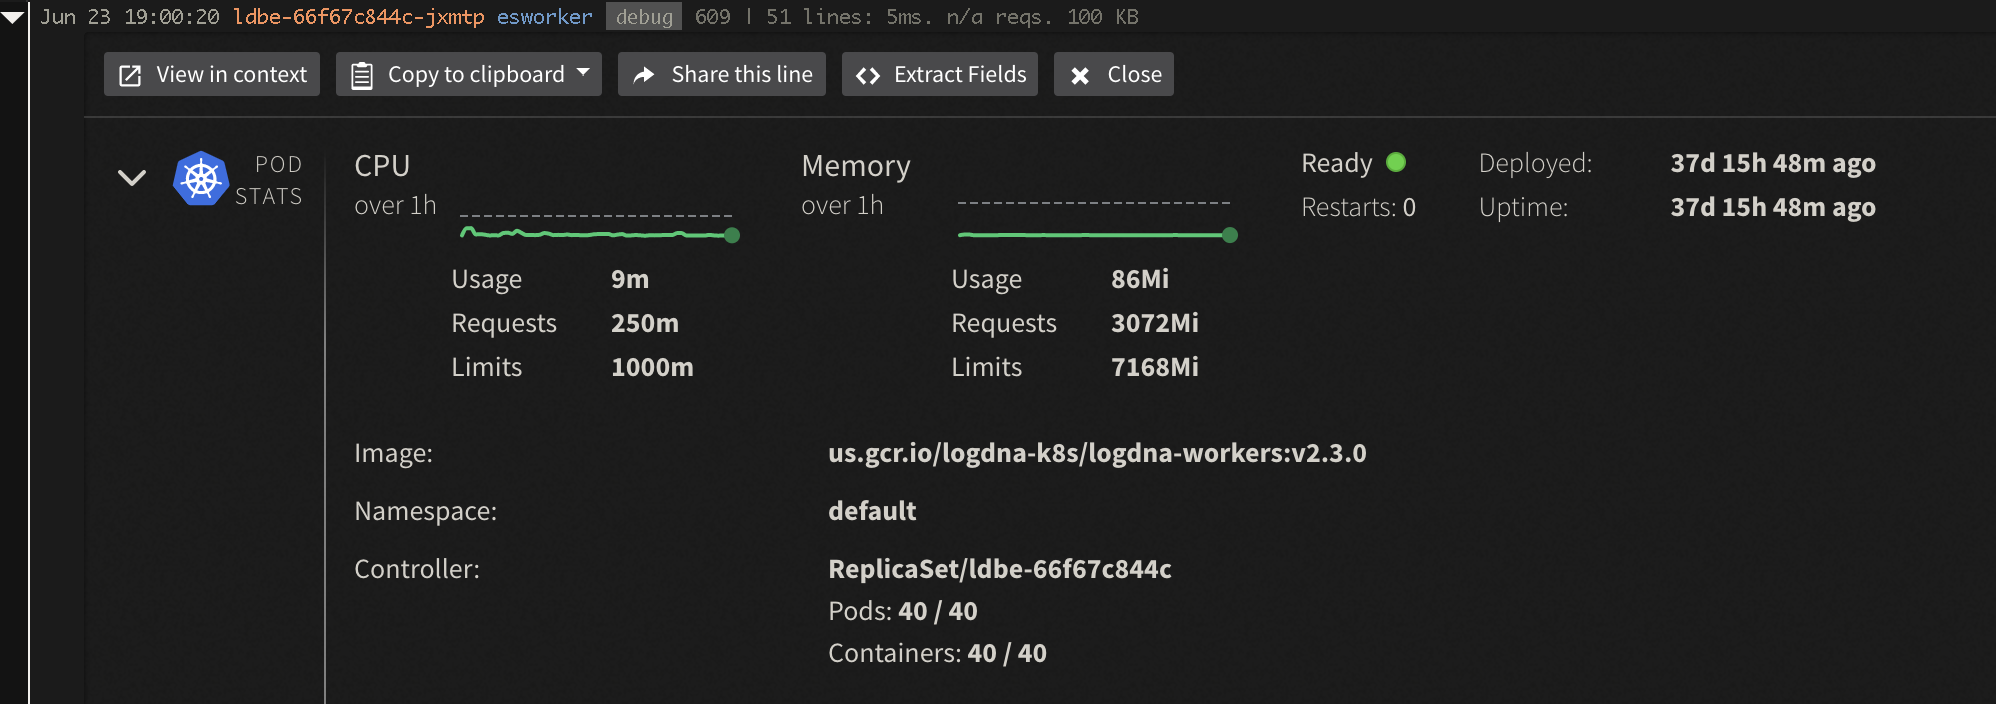Click the Share this line button
Image resolution: width=1996 pixels, height=704 pixels.
[722, 74]
